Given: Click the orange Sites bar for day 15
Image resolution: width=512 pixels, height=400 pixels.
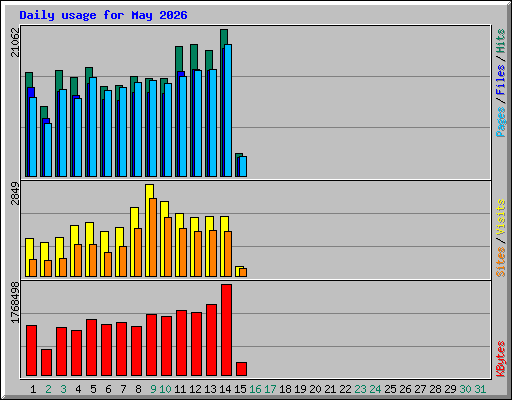Looking at the screenshot, I should tap(243, 272).
